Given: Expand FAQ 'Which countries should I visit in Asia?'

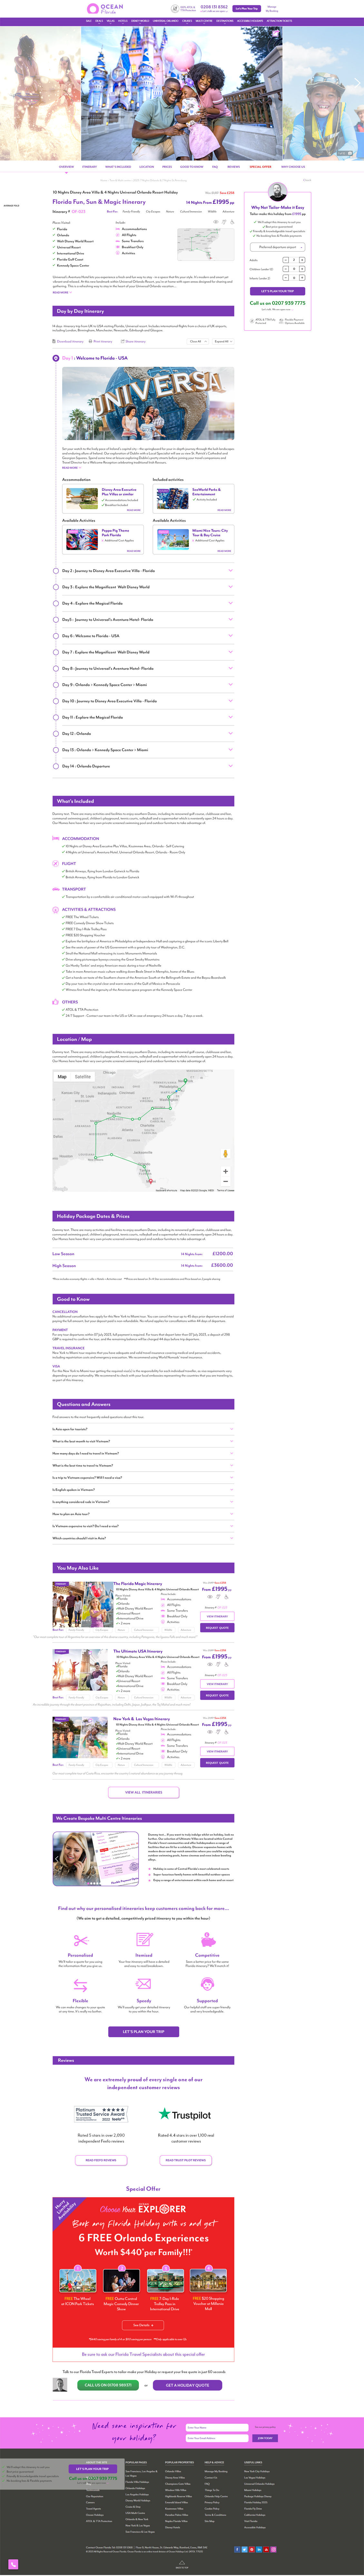Looking at the screenshot, I should click(143, 1538).
